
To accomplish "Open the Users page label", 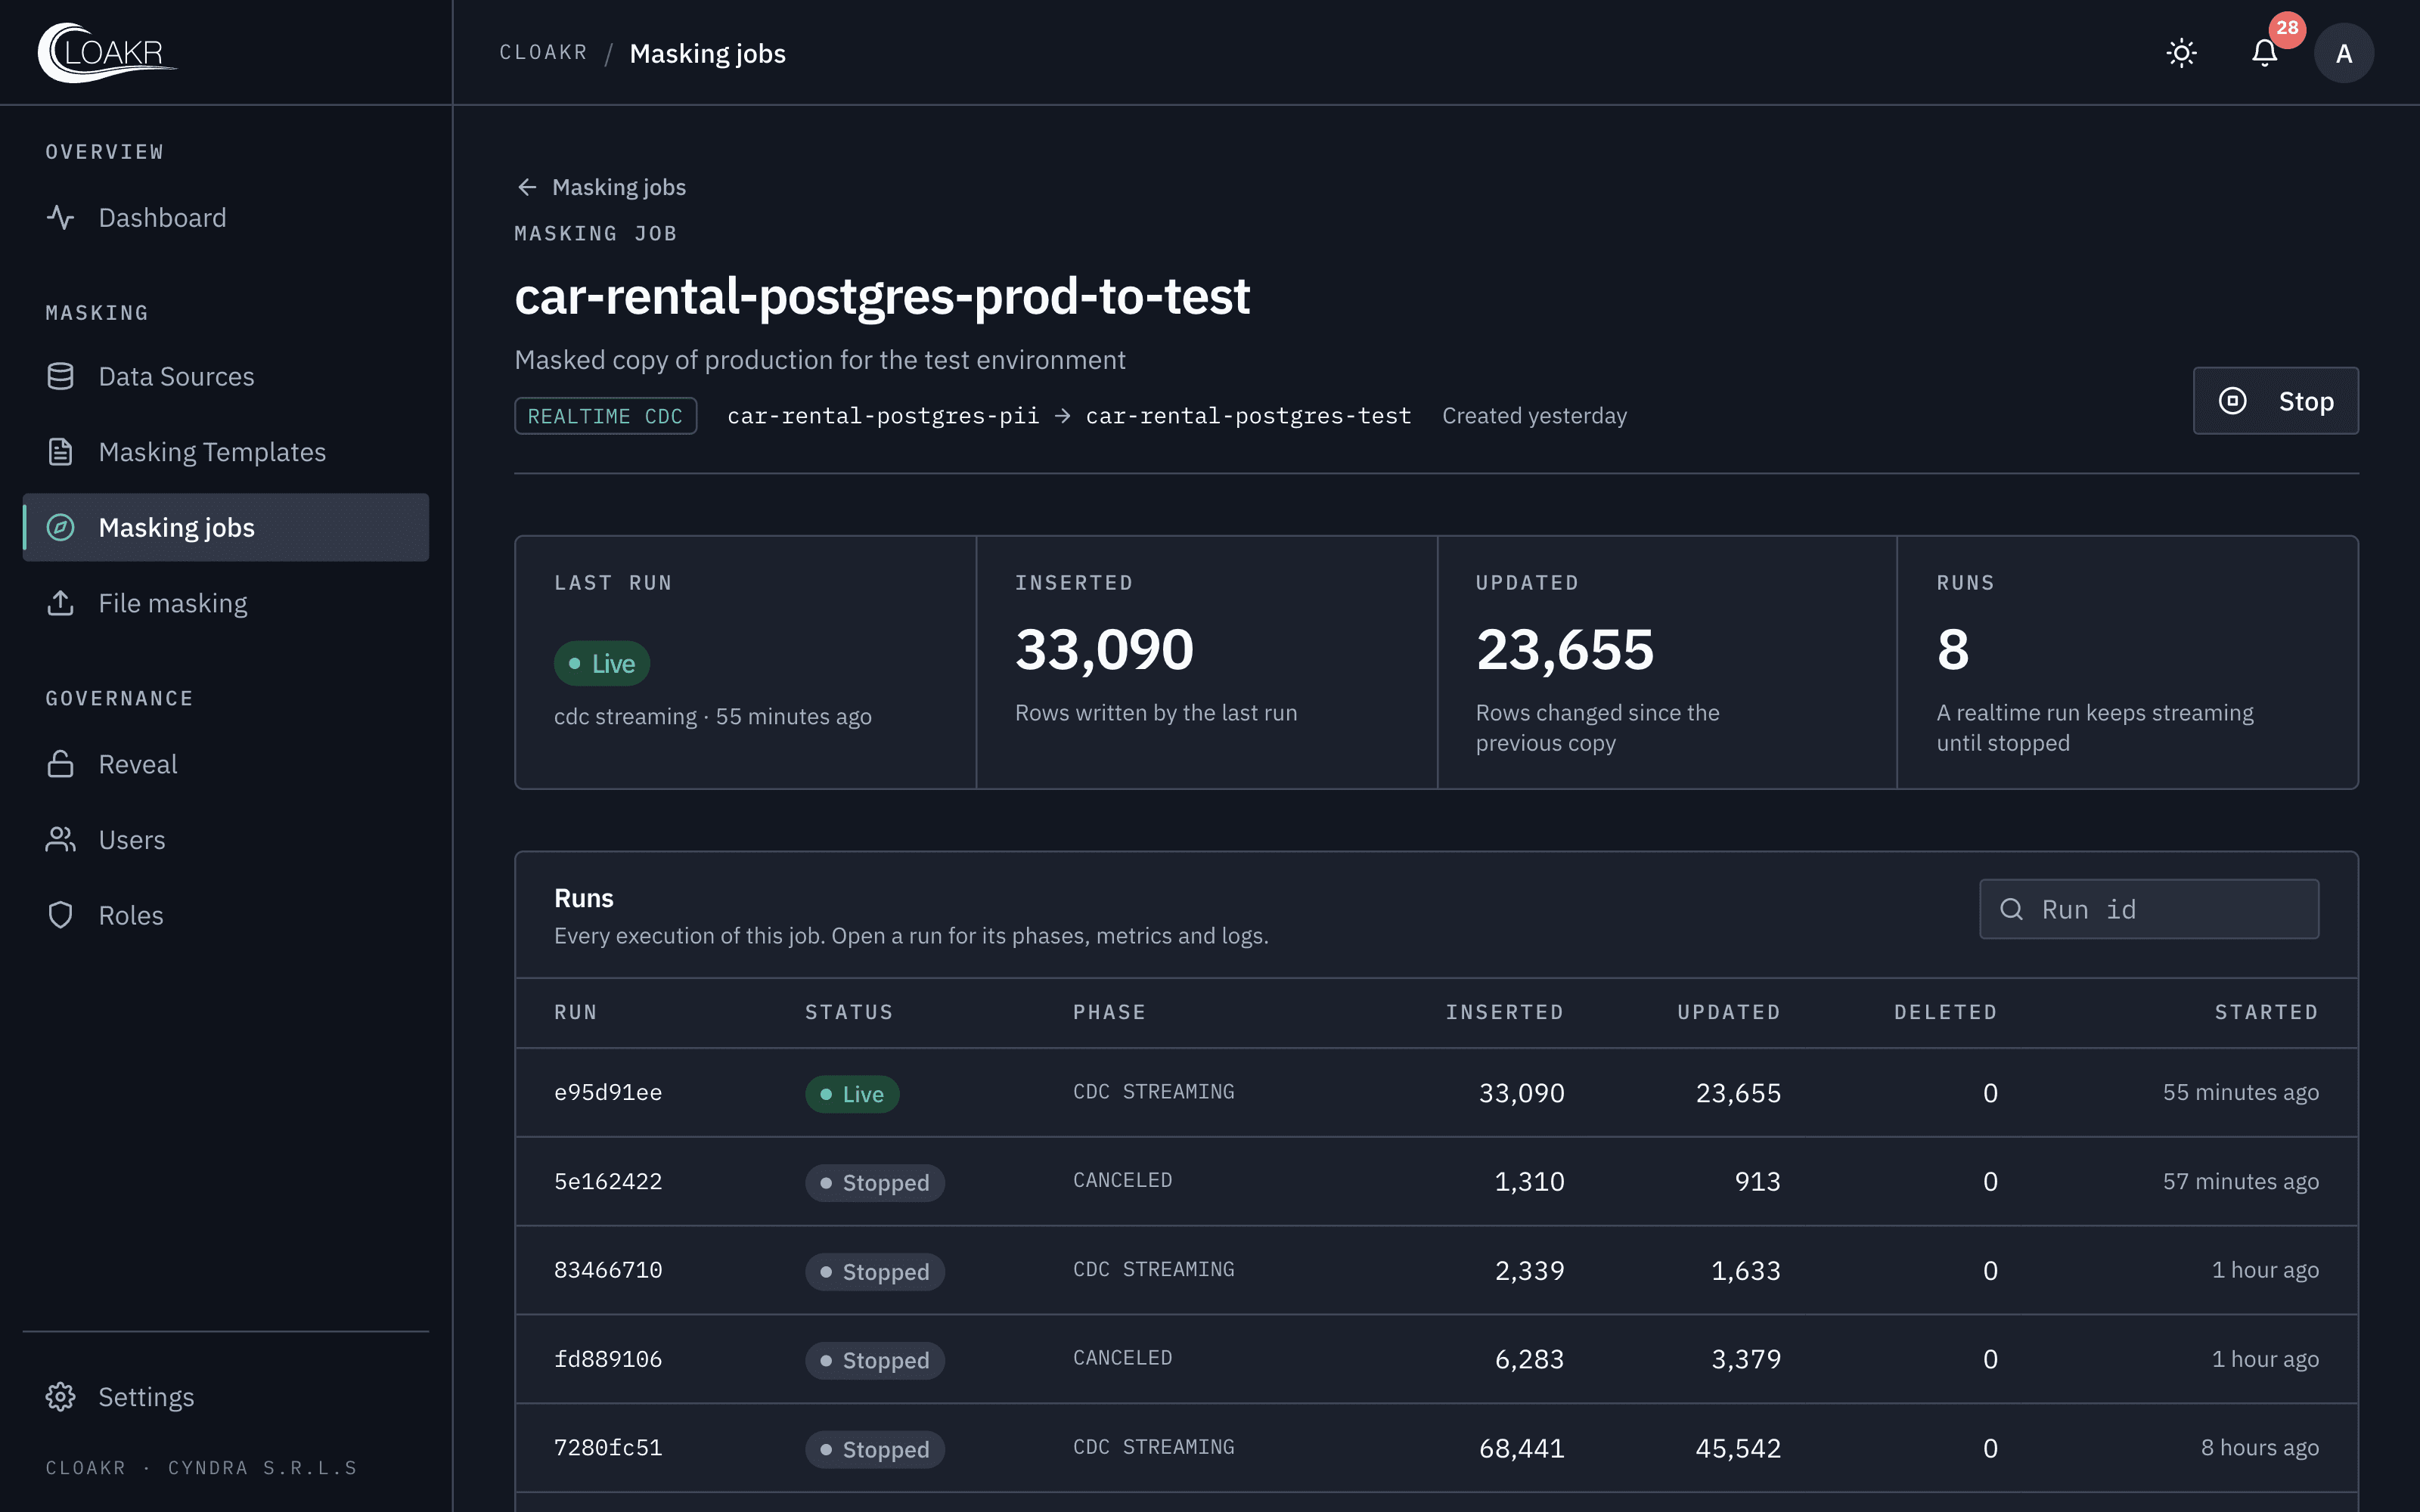I will tap(132, 840).
